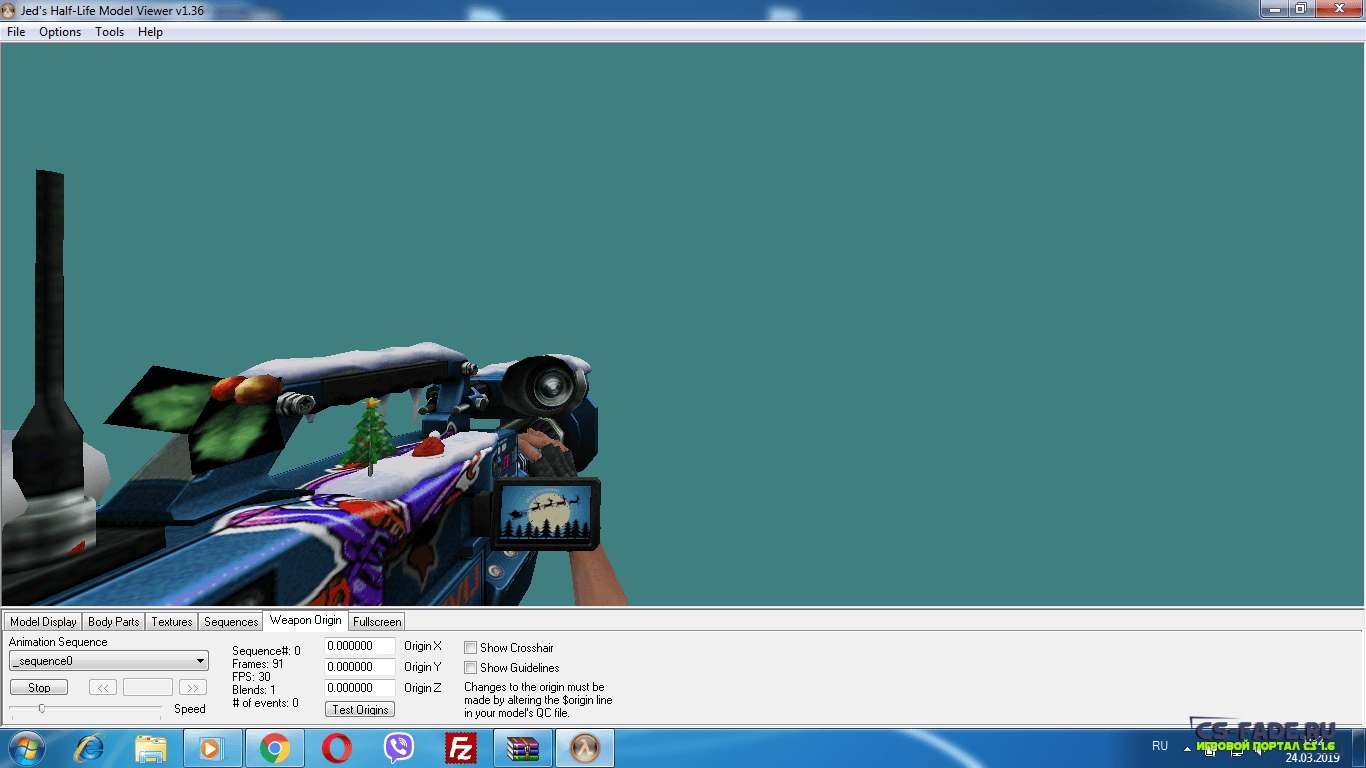Switch to the Model Display tab
Screen dimensions: 1366x768
click(x=43, y=622)
